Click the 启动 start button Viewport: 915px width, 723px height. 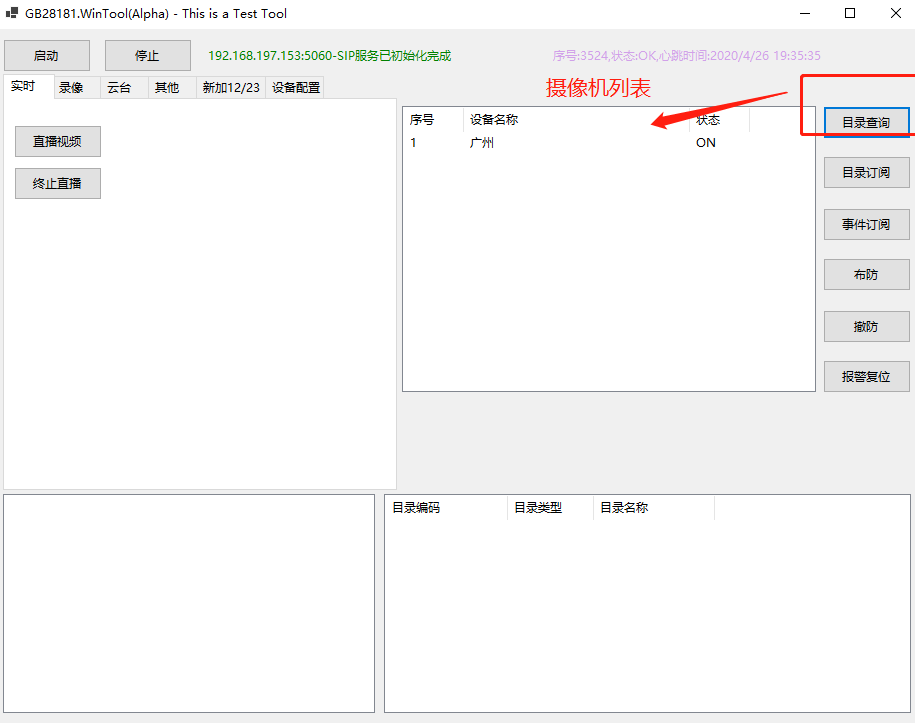pyautogui.click(x=47, y=55)
